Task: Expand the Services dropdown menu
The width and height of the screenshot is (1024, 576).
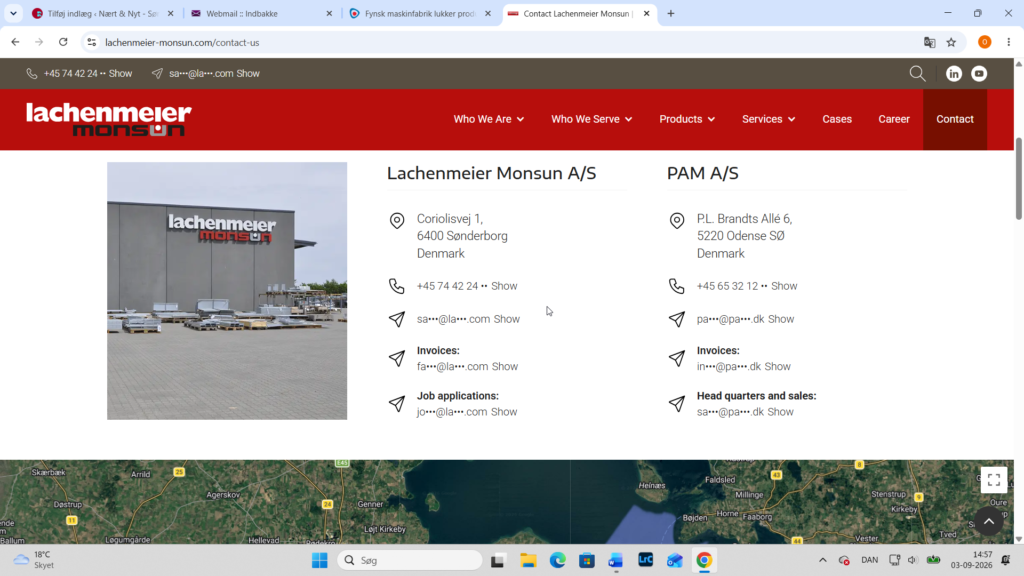Action: click(768, 120)
